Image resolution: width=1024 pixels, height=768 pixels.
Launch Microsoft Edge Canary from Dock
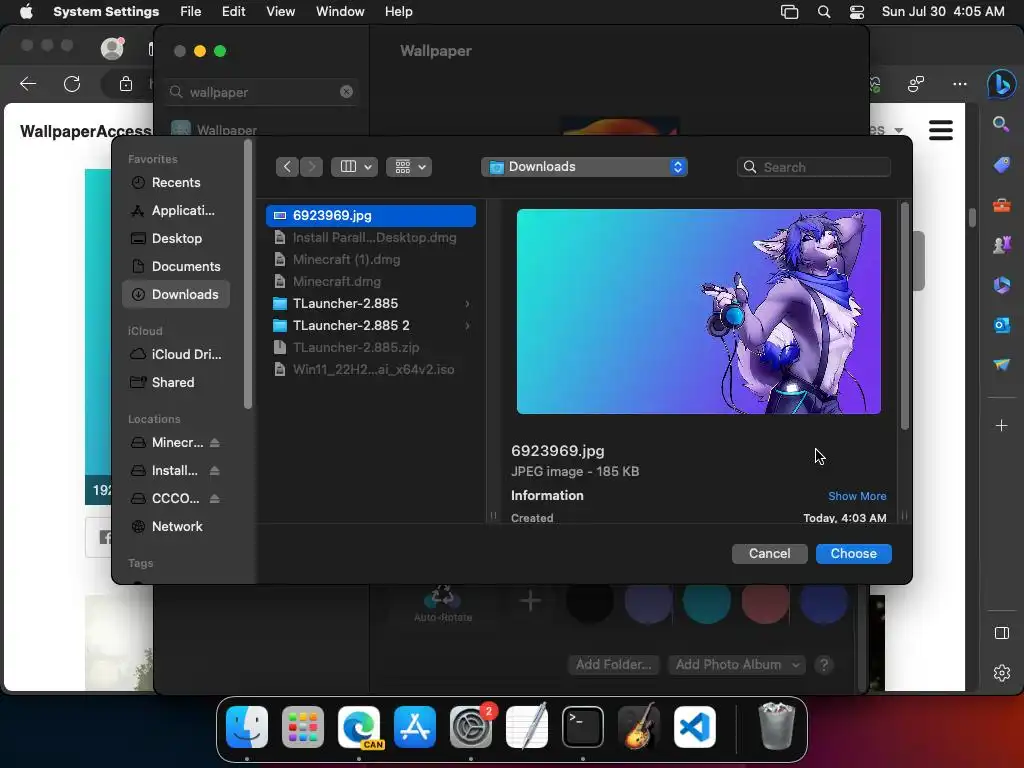pos(359,726)
